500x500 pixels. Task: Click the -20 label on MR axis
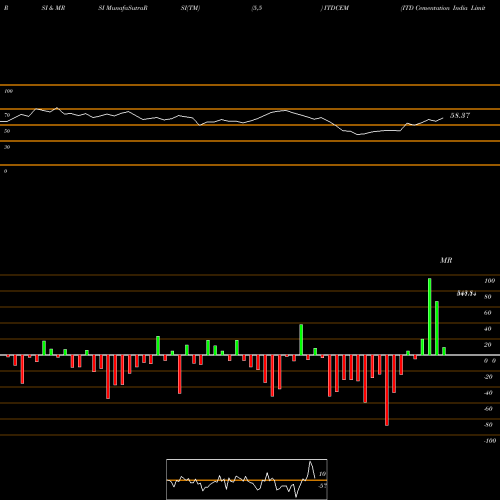(488, 377)
